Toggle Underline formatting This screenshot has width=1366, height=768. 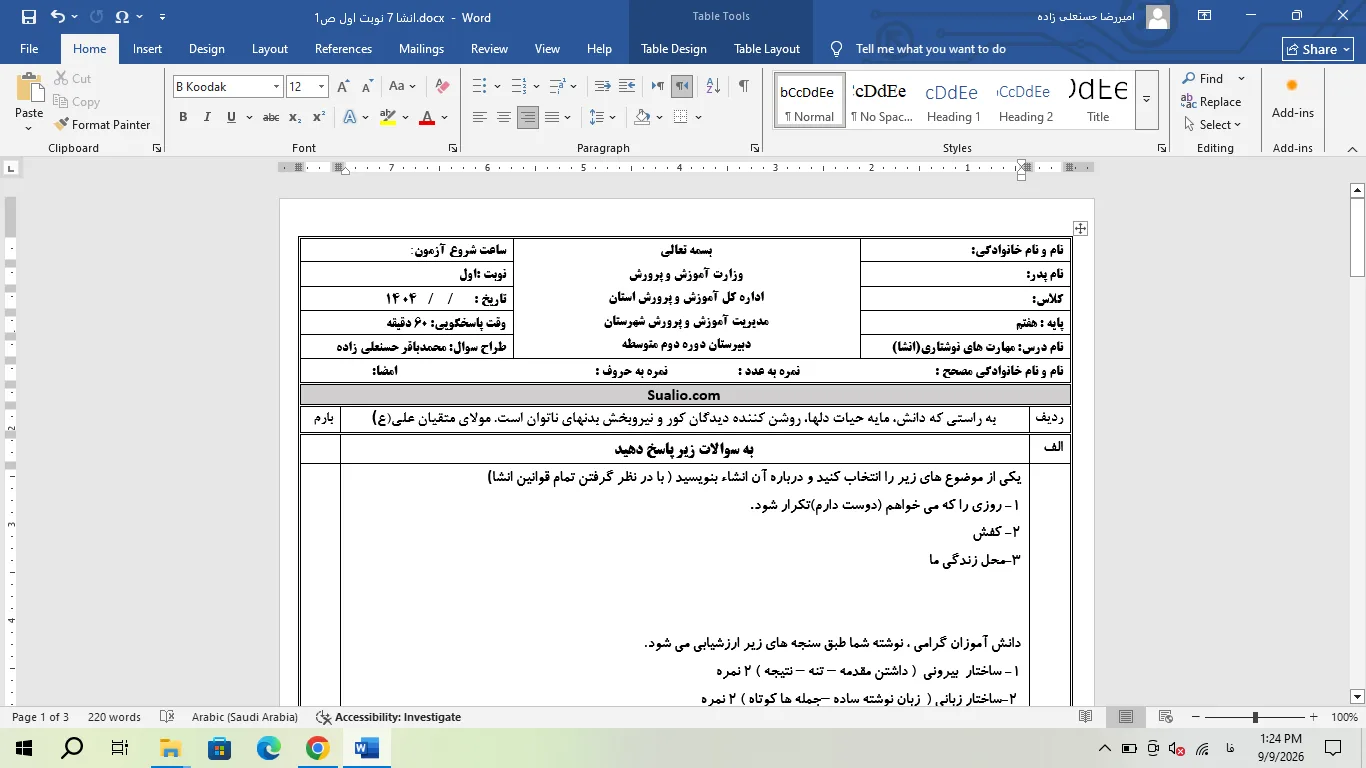pos(231,117)
